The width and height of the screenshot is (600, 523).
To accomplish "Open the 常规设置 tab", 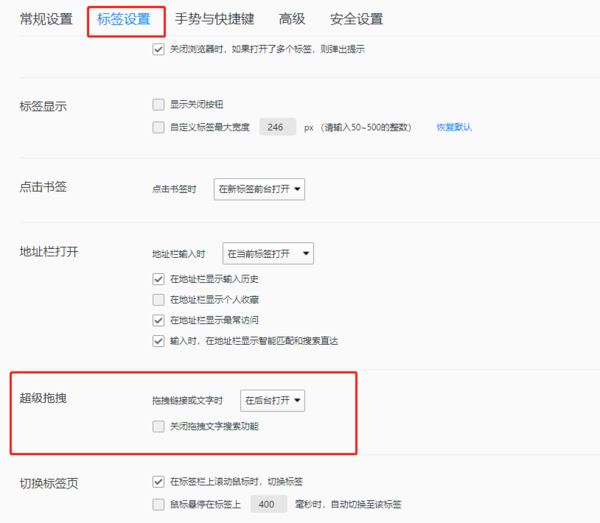I will click(x=46, y=19).
